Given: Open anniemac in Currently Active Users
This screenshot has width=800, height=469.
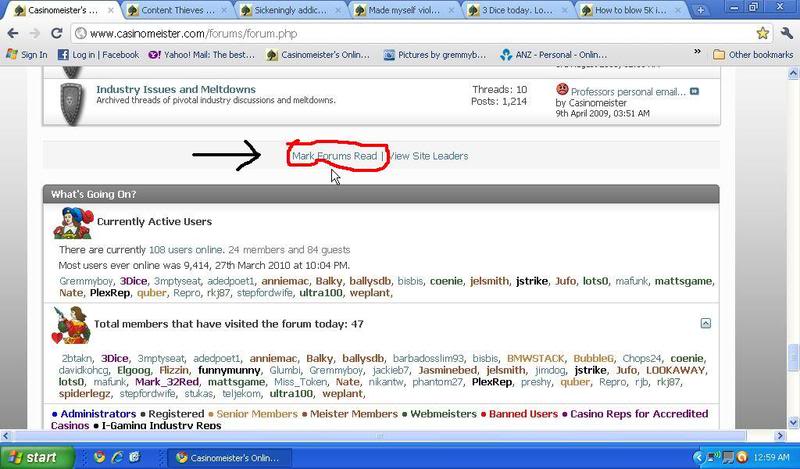Looking at the screenshot, I should pyautogui.click(x=285, y=281).
